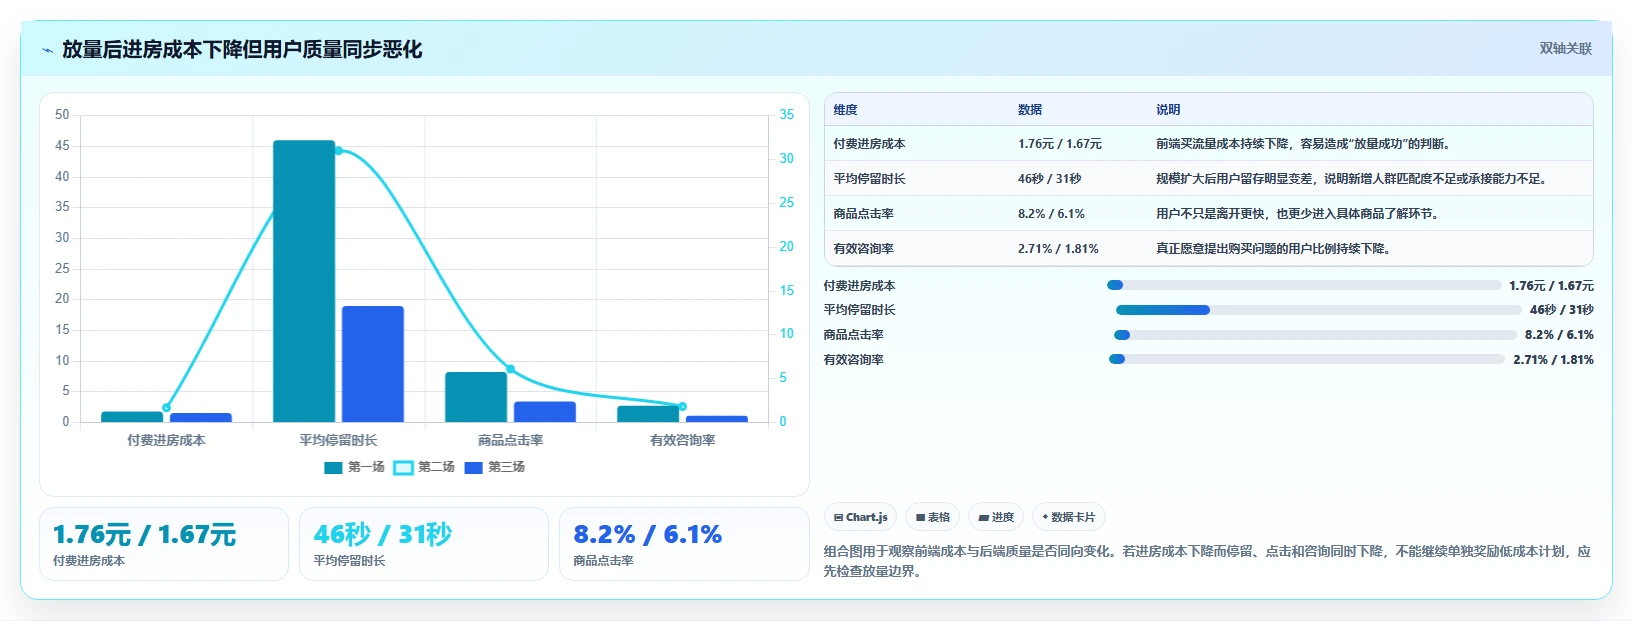Viewport: 1633px width, 621px height.
Task: Click the 双轴关联 label in the header
Action: [x=1565, y=49]
